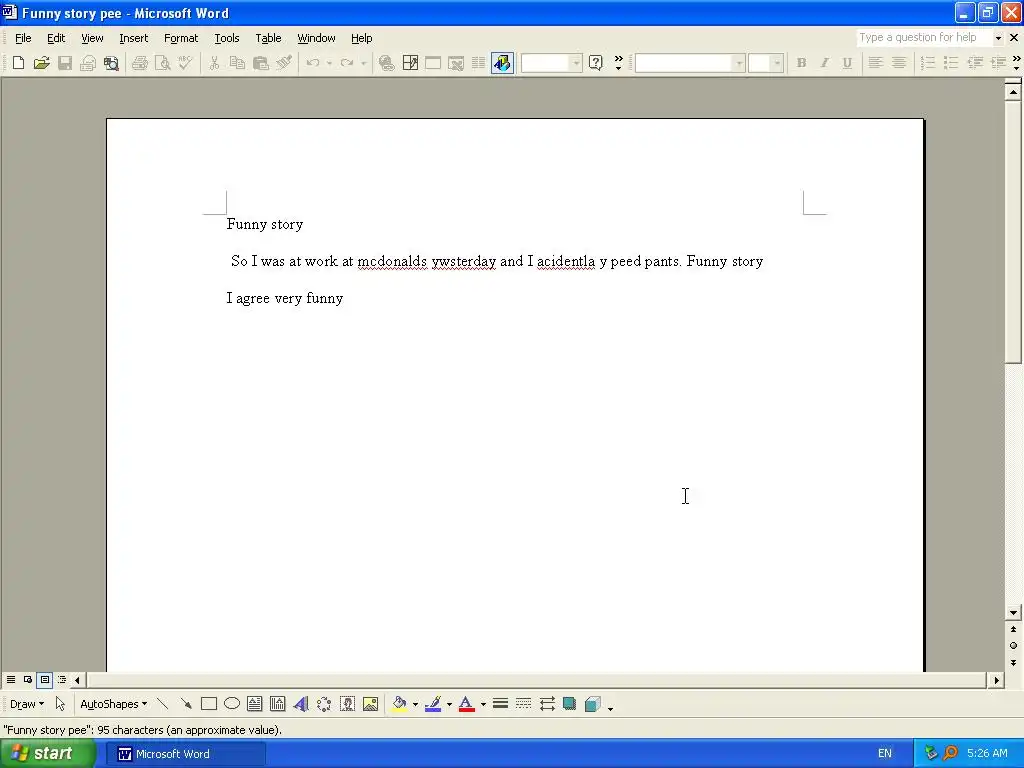1024x768 pixels.
Task: Apply red Font Color
Action: 466,703
